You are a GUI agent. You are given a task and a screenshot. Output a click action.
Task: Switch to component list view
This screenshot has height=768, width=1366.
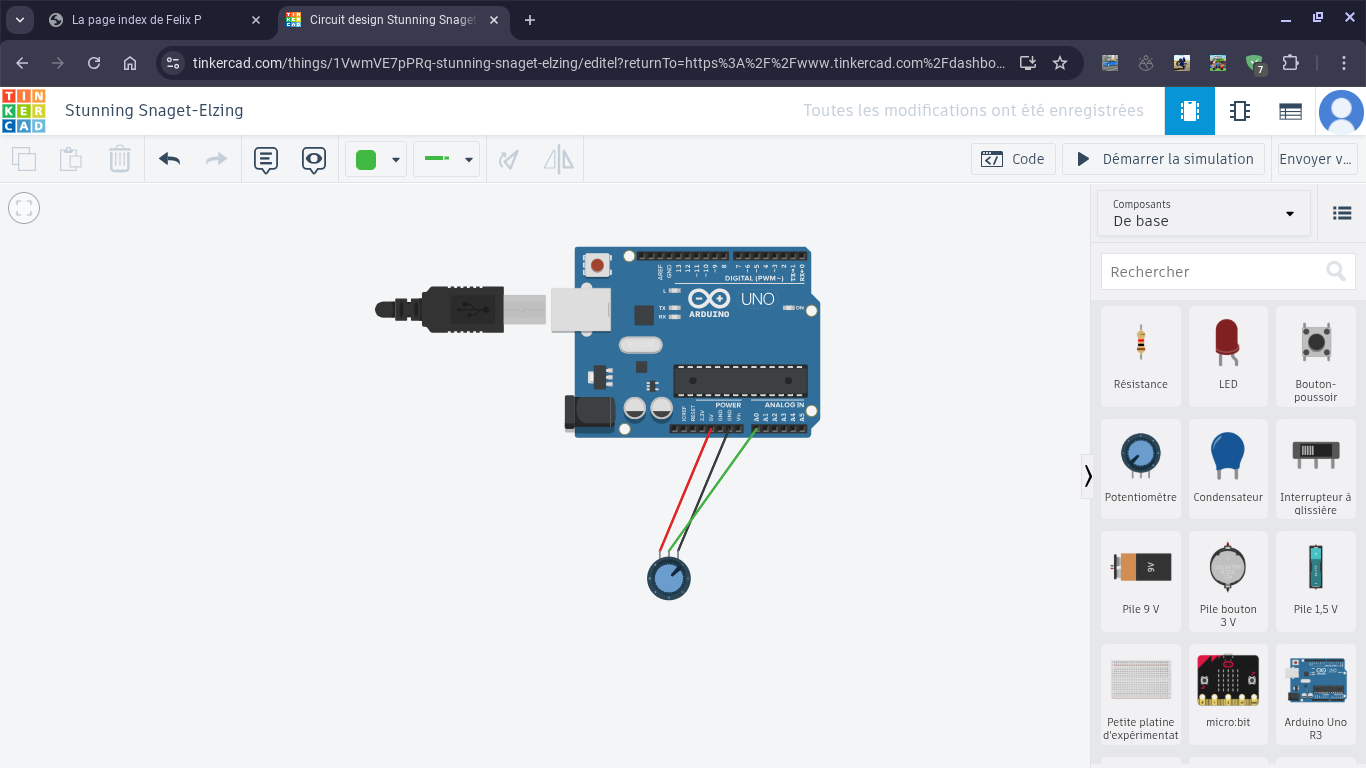[x=1290, y=111]
